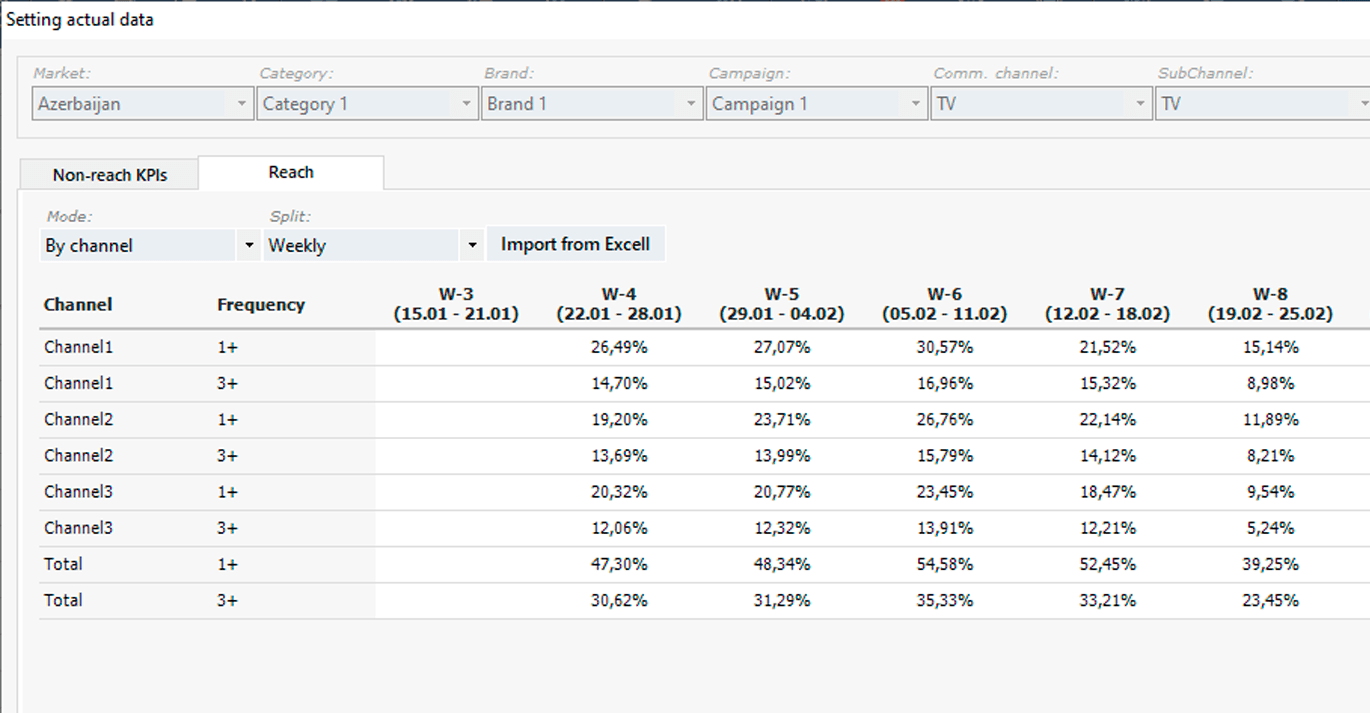This screenshot has height=713, width=1370.
Task: Open the Comm. channel dropdown showing TV
Action: (1042, 104)
